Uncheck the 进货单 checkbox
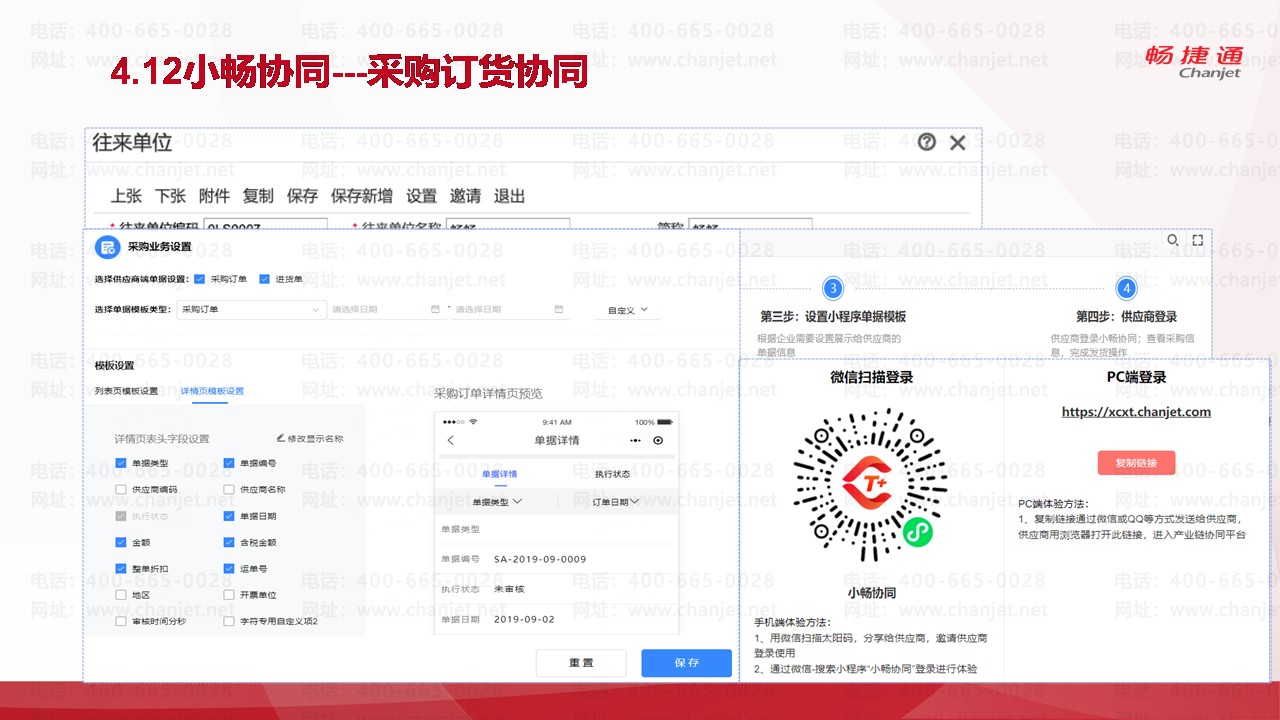This screenshot has width=1280, height=720. (265, 279)
